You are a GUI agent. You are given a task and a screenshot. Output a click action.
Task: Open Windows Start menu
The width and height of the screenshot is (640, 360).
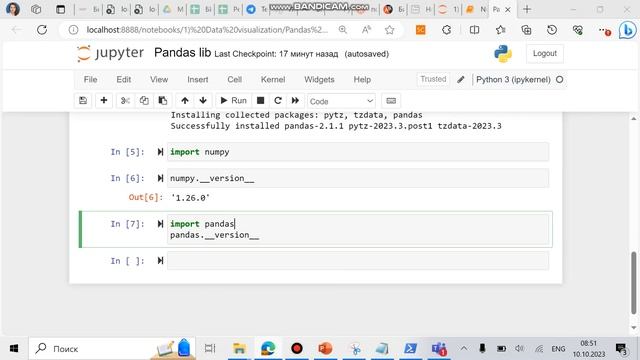[14, 349]
